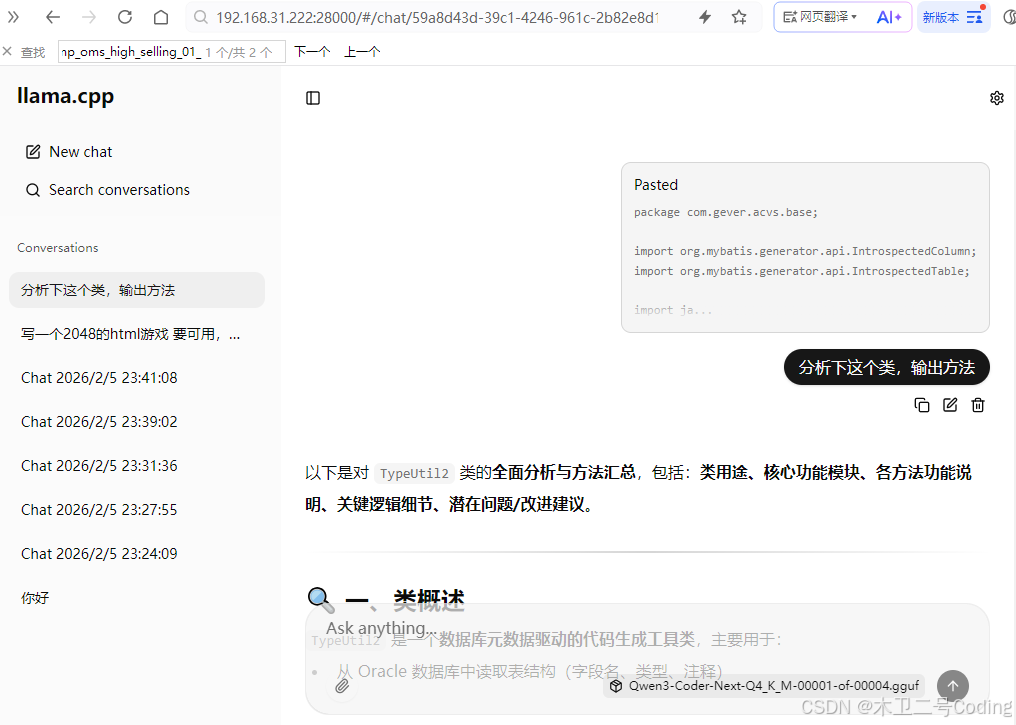1016x725 pixels.
Task: Click the llama.cpp title
Action: point(65,96)
